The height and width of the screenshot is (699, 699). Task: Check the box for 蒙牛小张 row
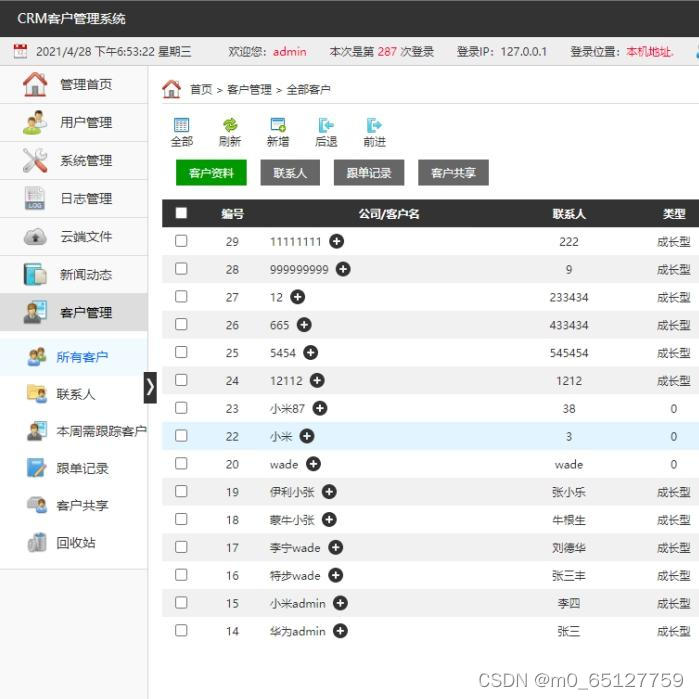coord(181,520)
